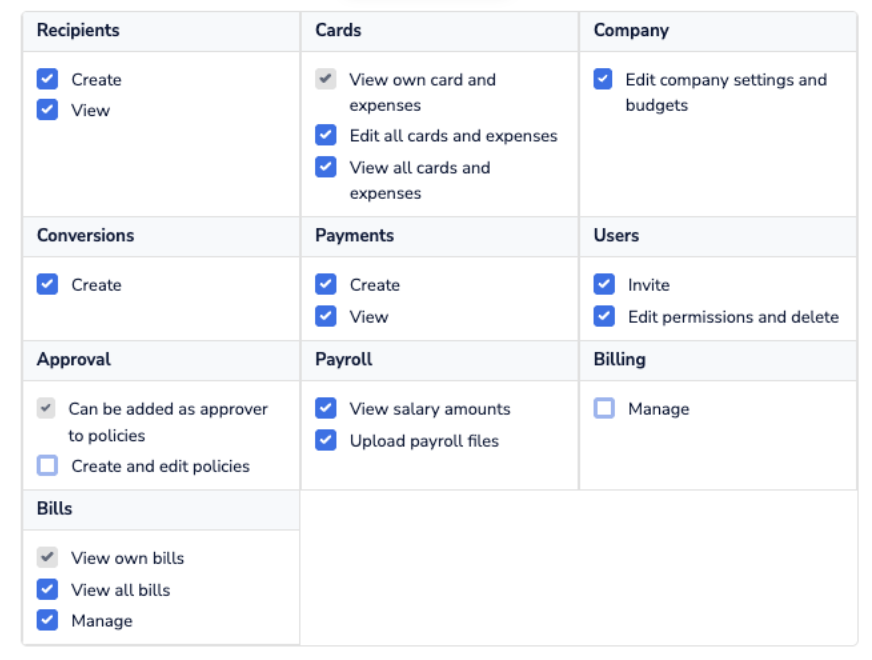Disable Edit all cards and expenses
Screen dimensions: 872x660
coord(326,135)
